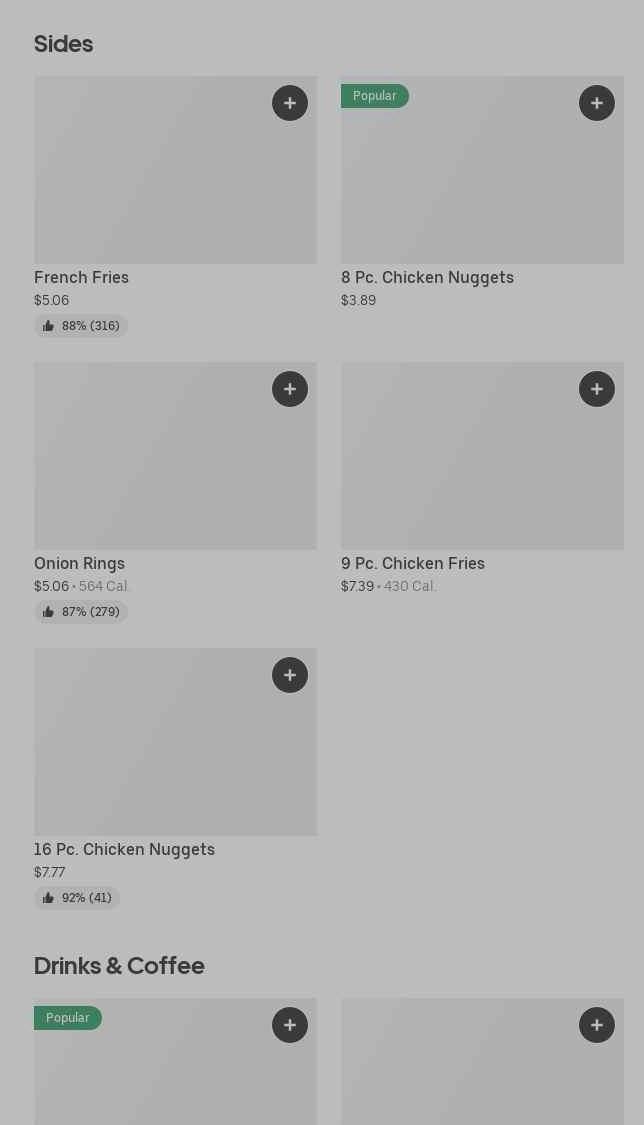The width and height of the screenshot is (644, 1125).
Task: Click the Onion Rings item name
Action: coord(79,563)
